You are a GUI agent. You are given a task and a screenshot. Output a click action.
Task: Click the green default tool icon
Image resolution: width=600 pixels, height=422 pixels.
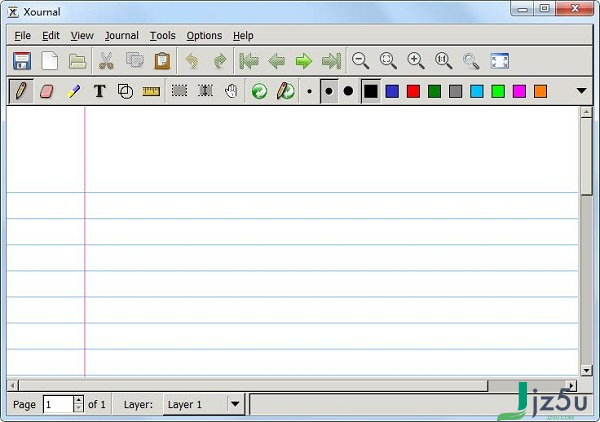pyautogui.click(x=259, y=91)
